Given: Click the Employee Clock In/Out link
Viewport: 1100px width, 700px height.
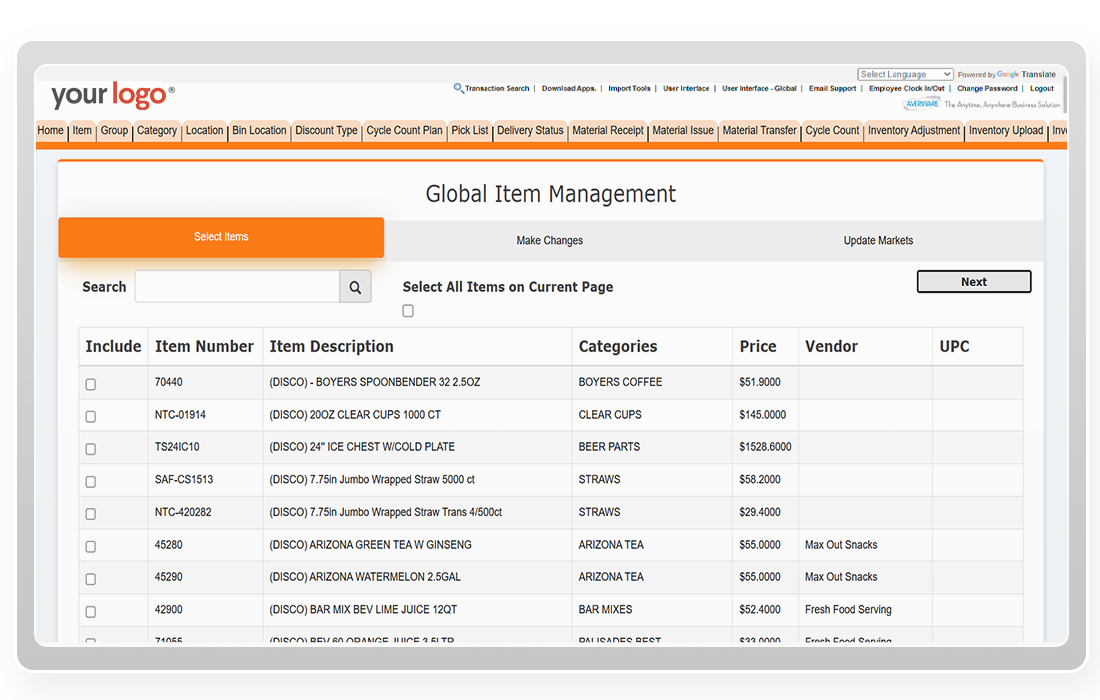Looking at the screenshot, I should click(x=906, y=88).
